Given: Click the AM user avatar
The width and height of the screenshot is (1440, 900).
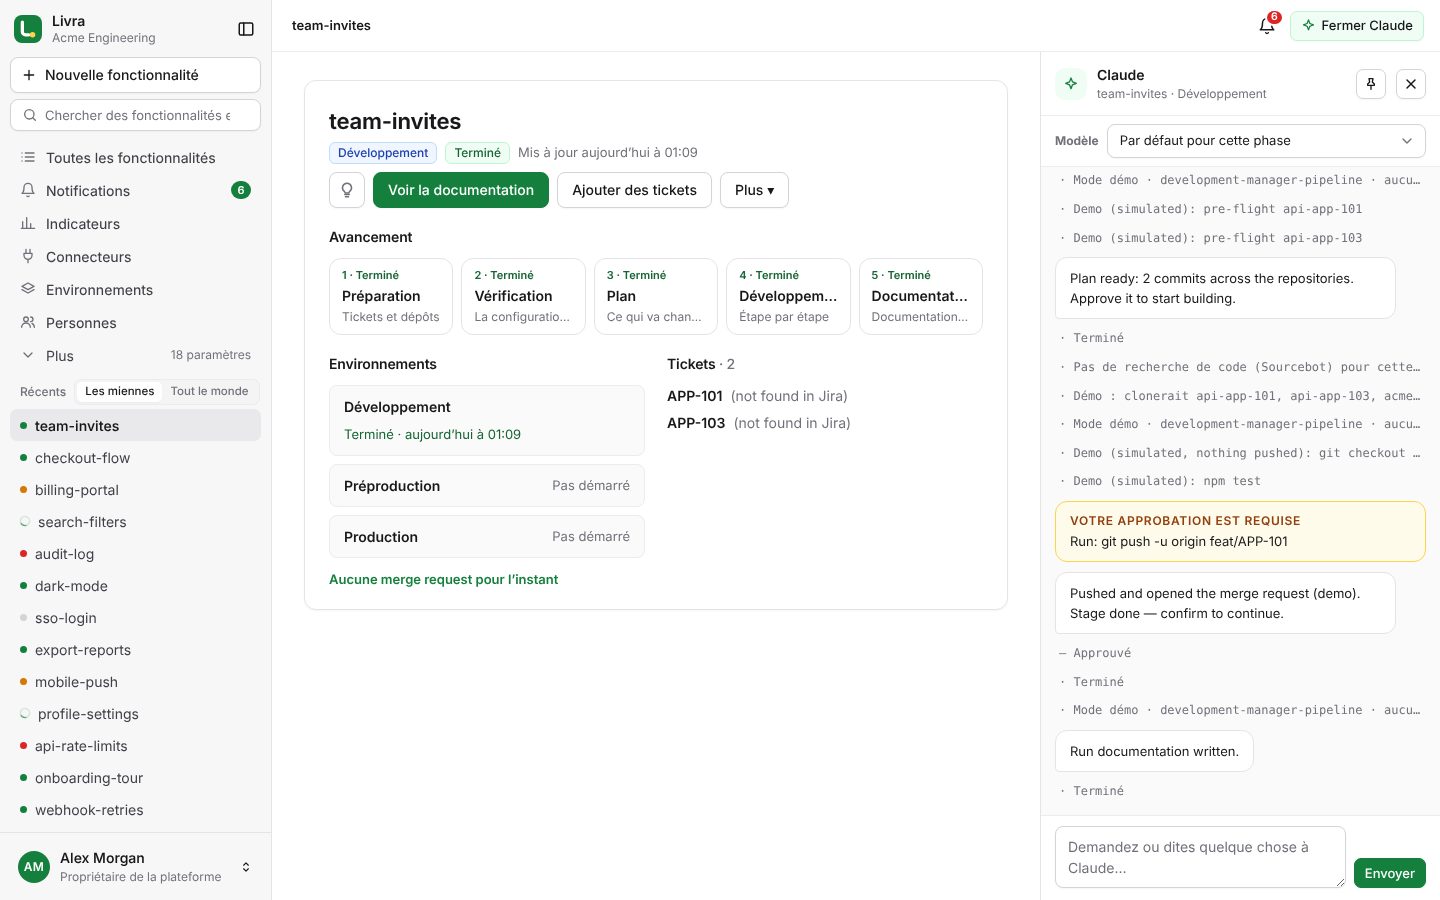Looking at the screenshot, I should pyautogui.click(x=34, y=867).
